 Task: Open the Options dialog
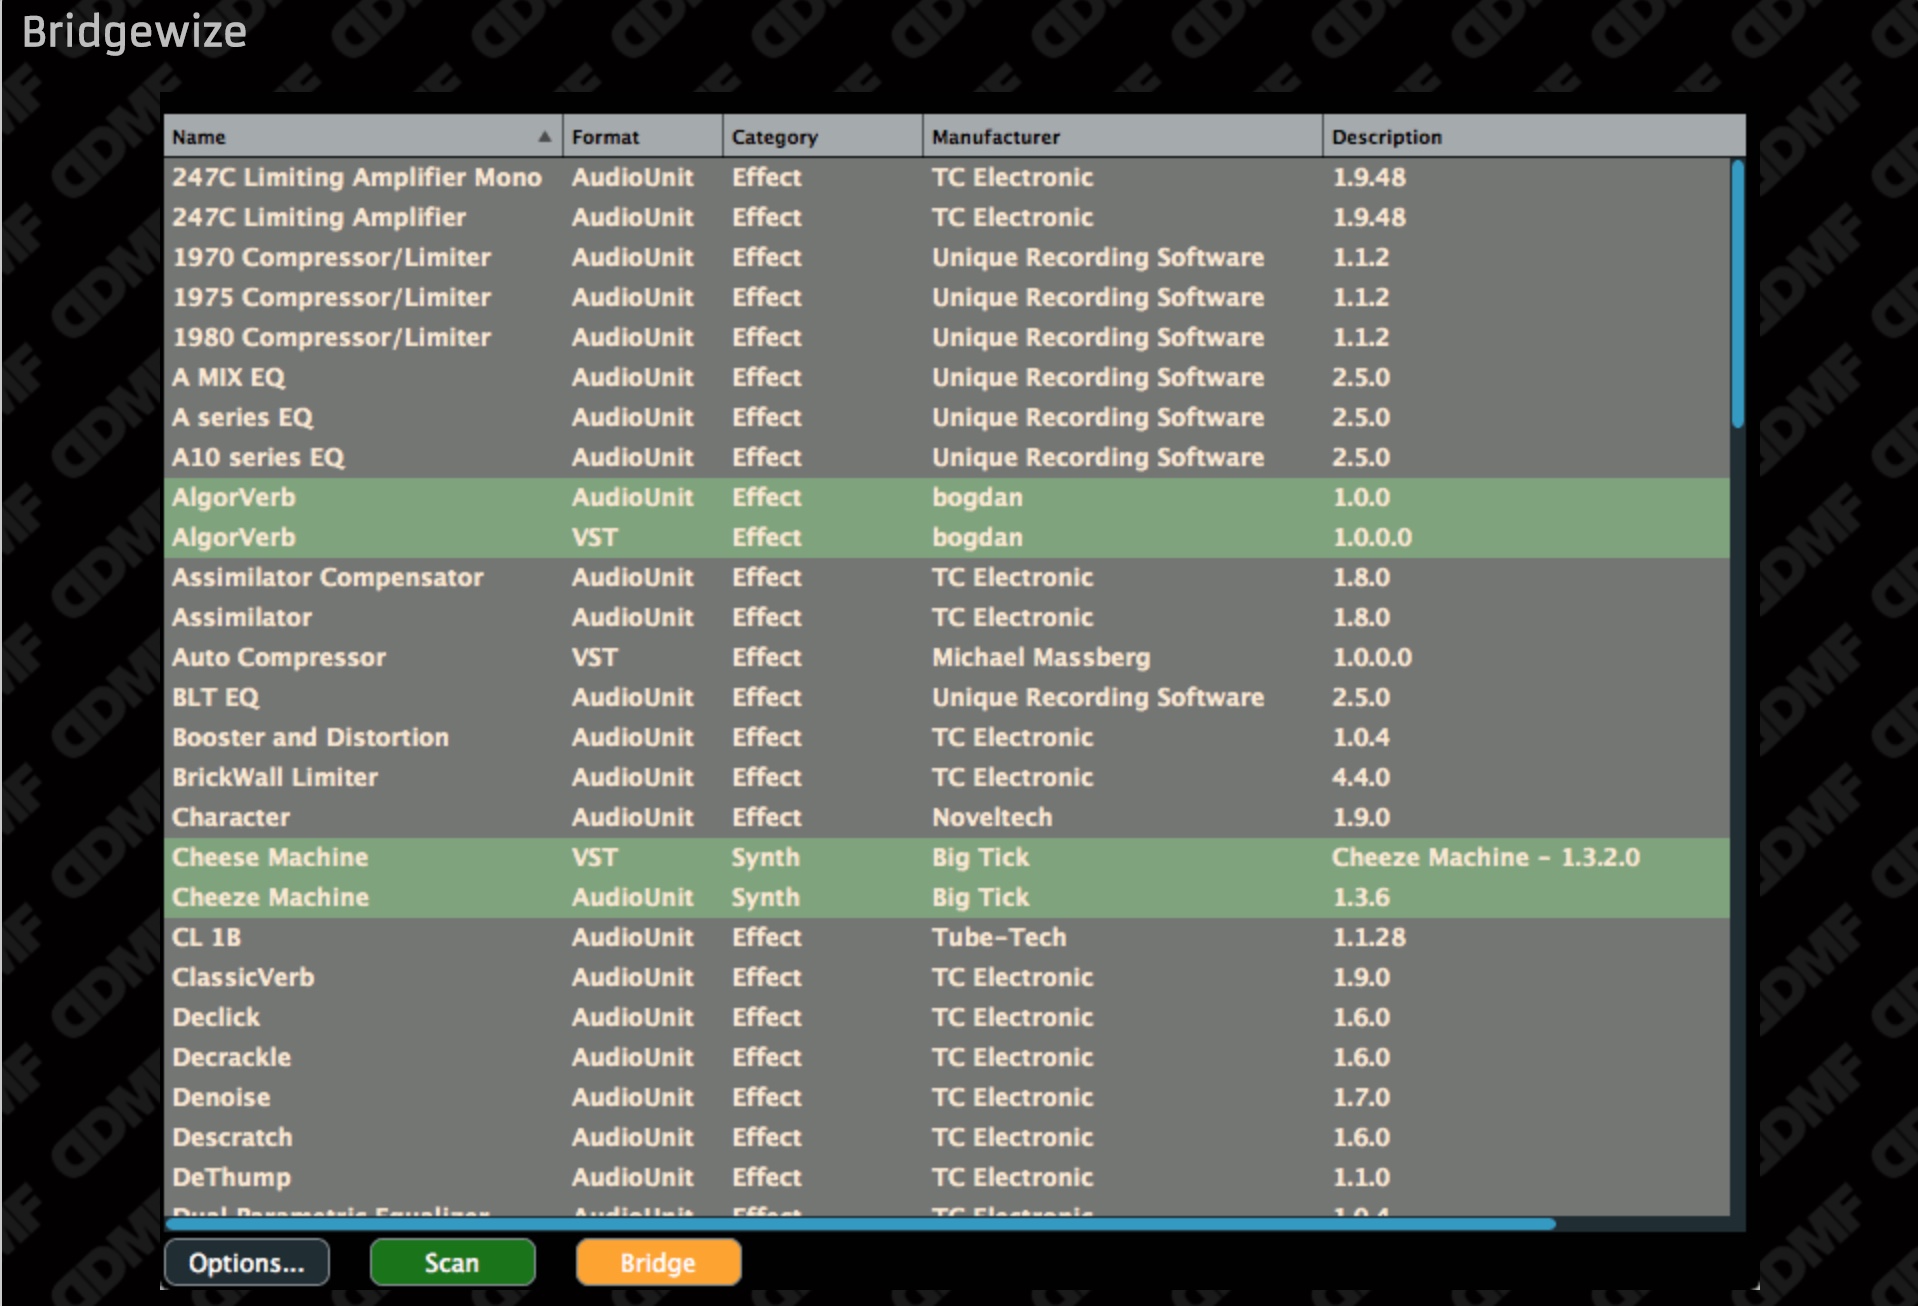[246, 1262]
